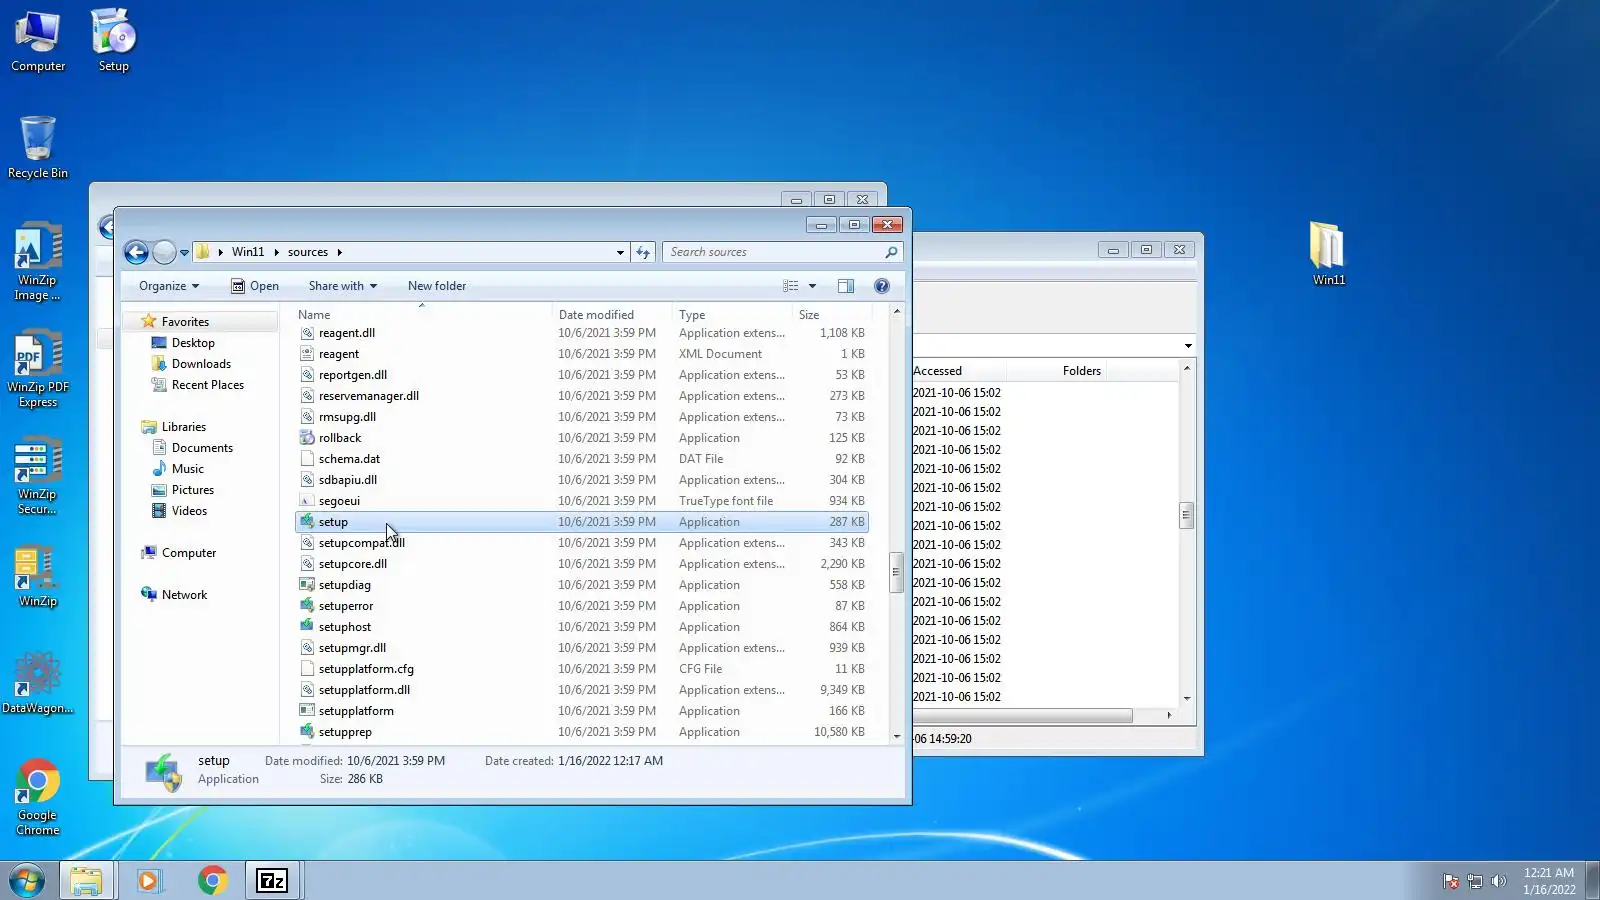Screen dimensions: 1600x900
Task: Select Recent Places in navigation pane
Action: [x=207, y=385]
